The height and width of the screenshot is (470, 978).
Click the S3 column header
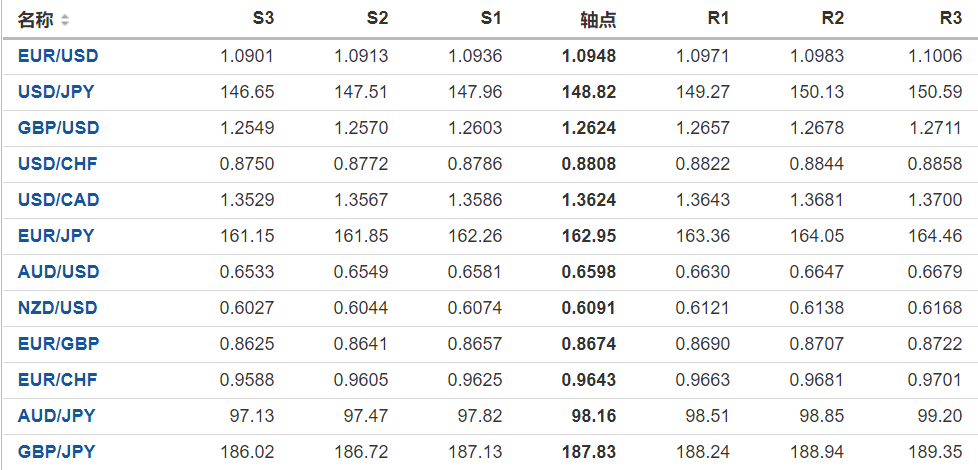[x=263, y=19]
